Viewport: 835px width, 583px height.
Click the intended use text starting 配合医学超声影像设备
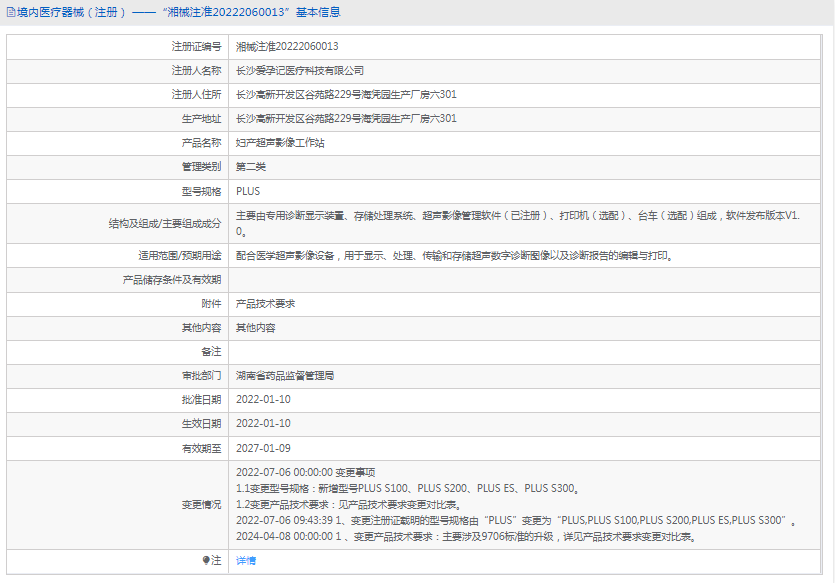[x=455, y=256]
